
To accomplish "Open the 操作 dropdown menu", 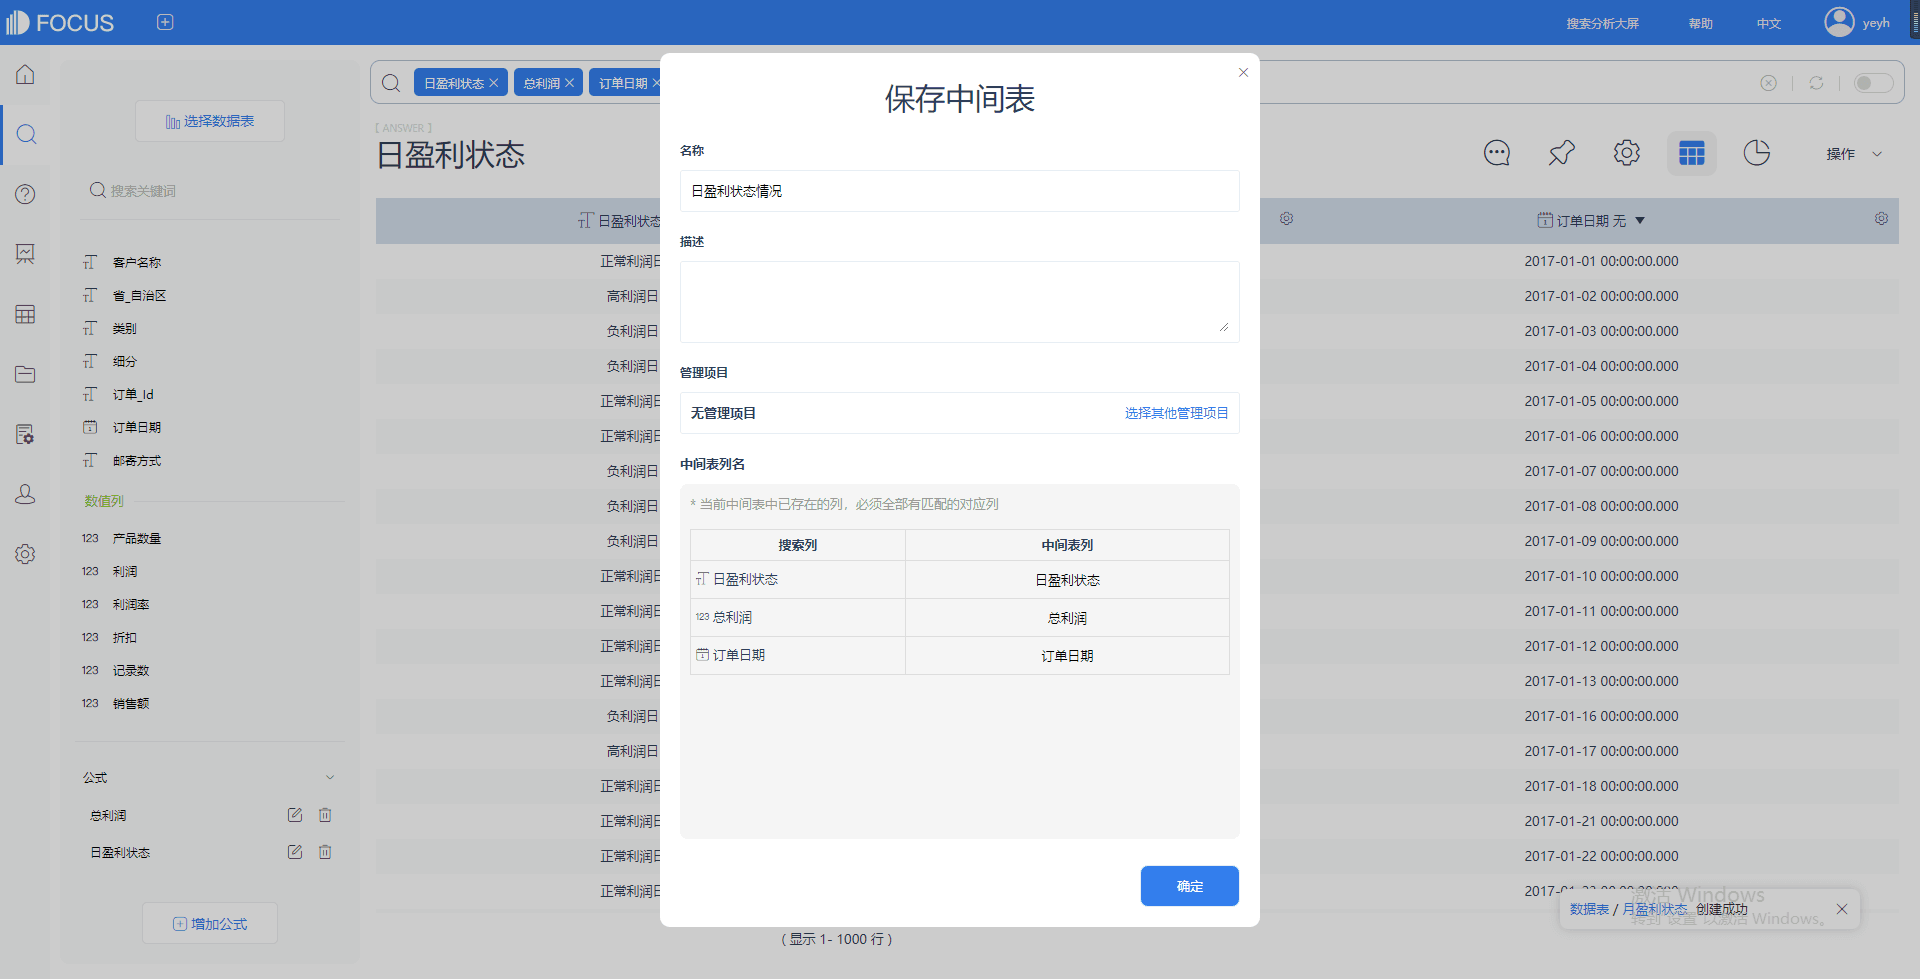I will point(1854,154).
